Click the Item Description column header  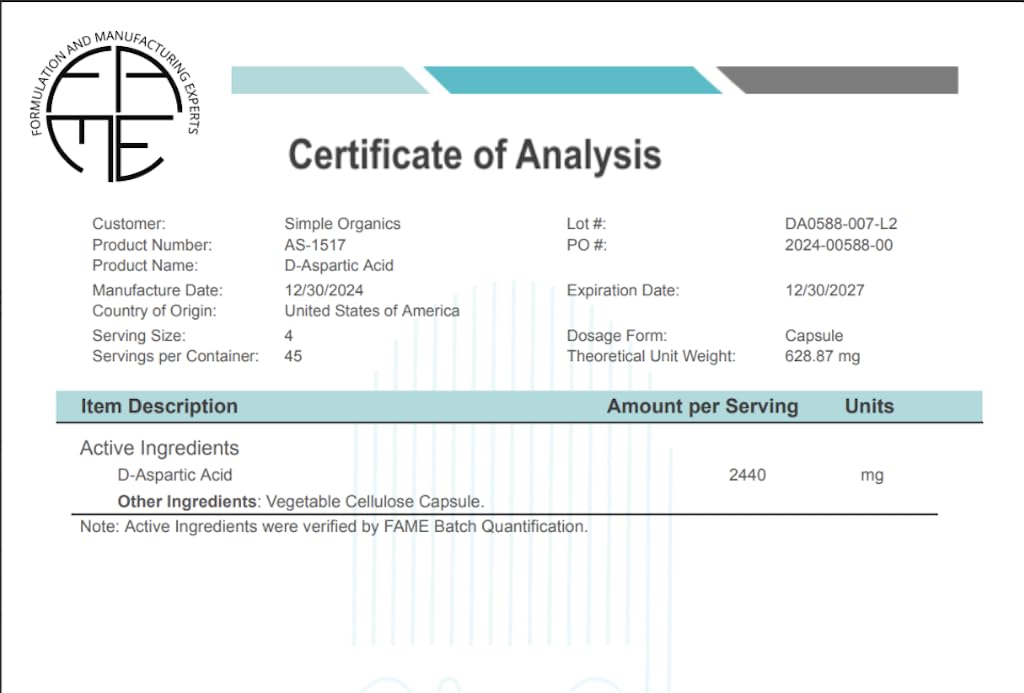[x=159, y=406]
